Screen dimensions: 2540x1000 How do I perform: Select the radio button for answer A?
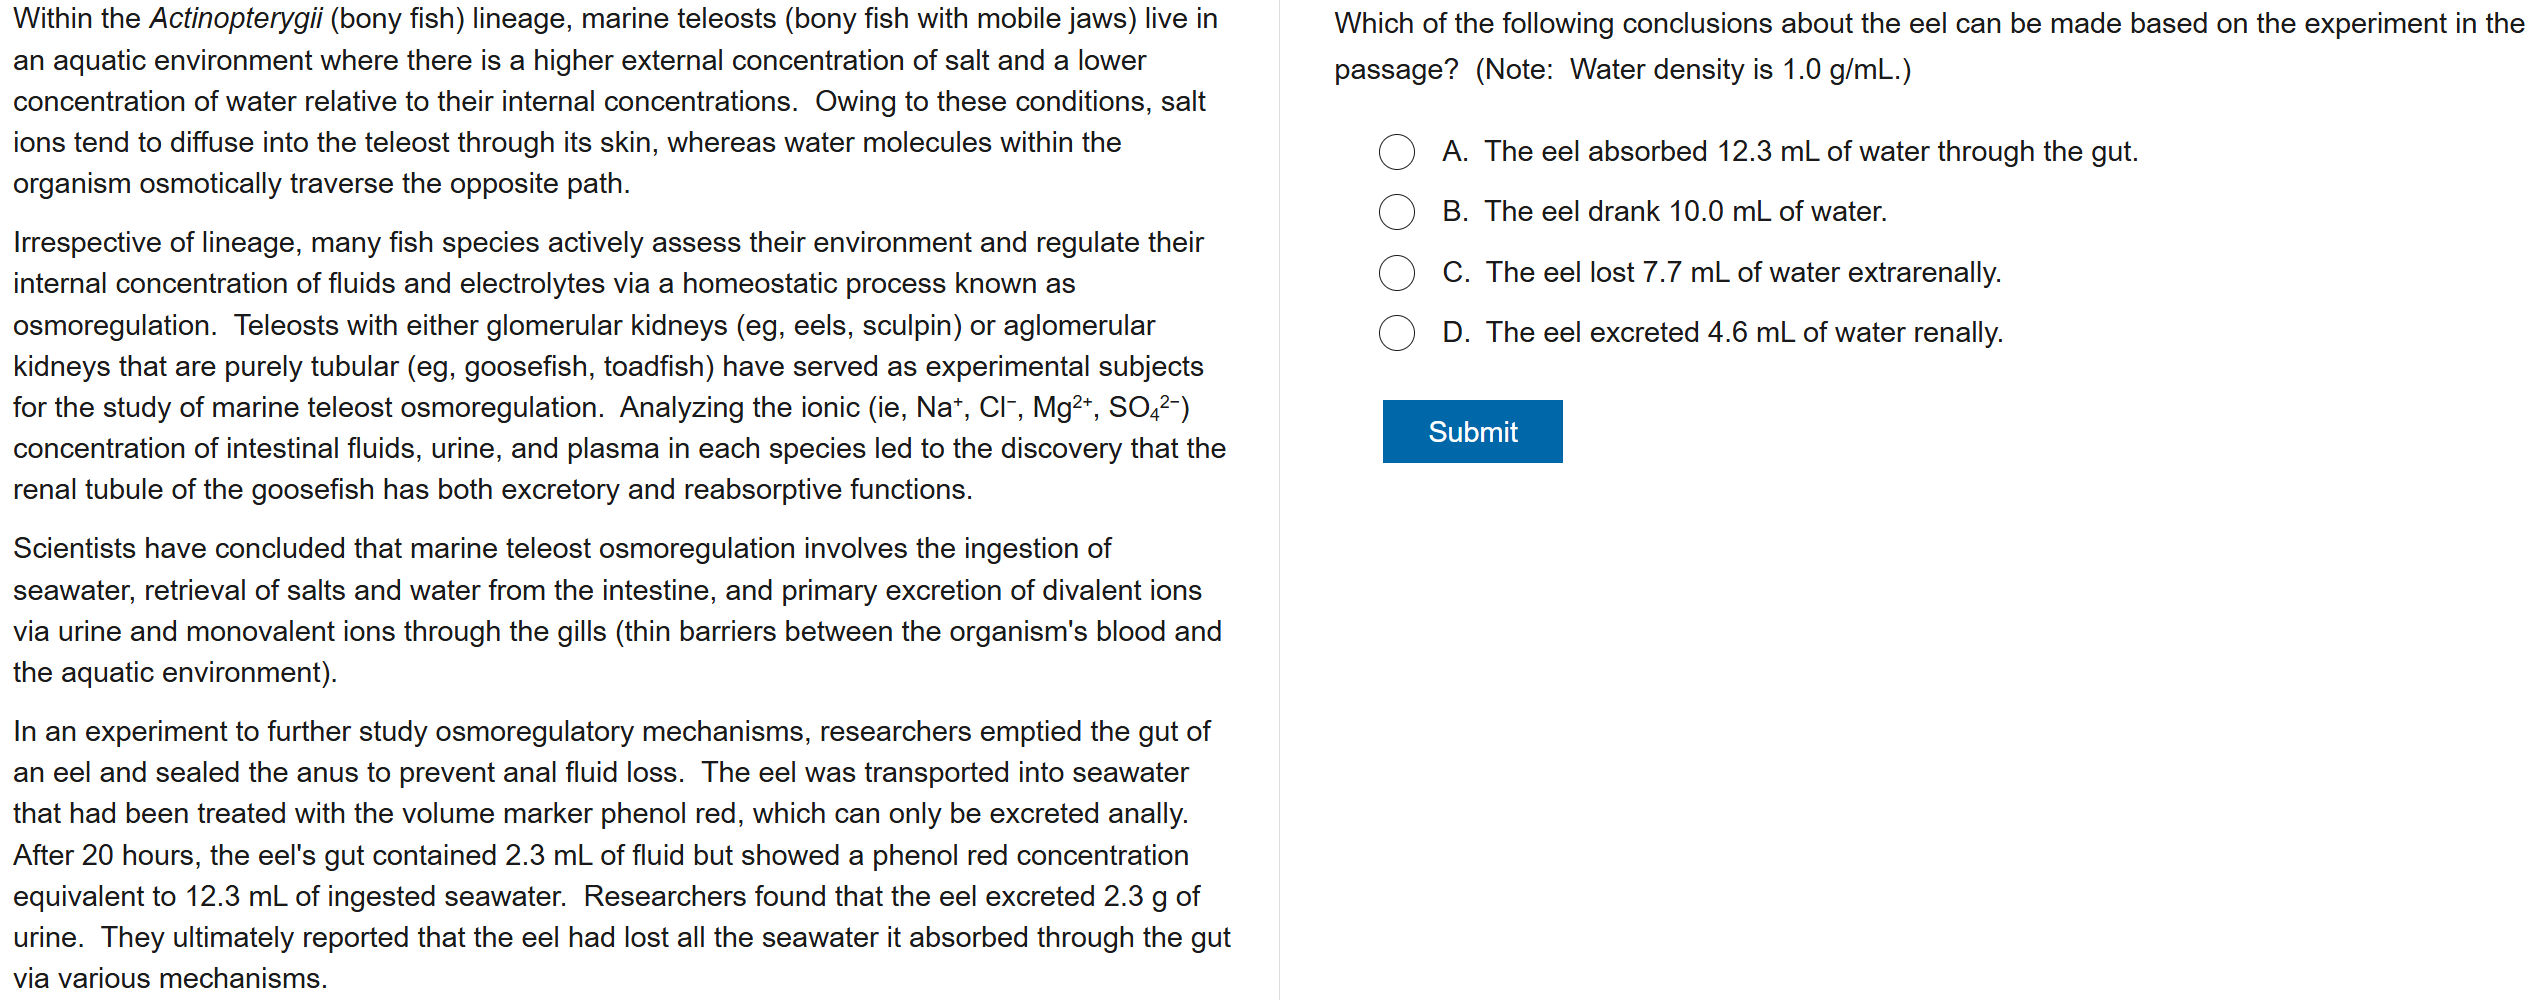click(x=1396, y=152)
